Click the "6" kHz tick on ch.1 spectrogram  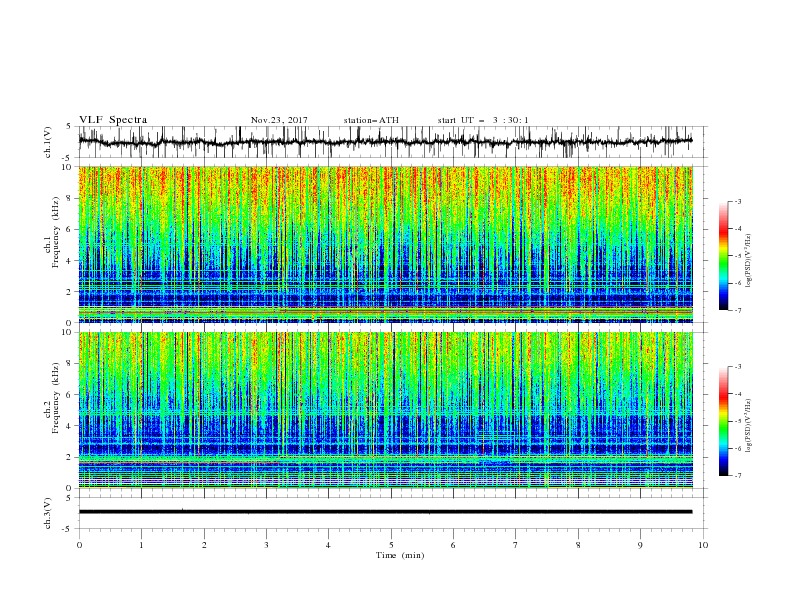click(70, 229)
